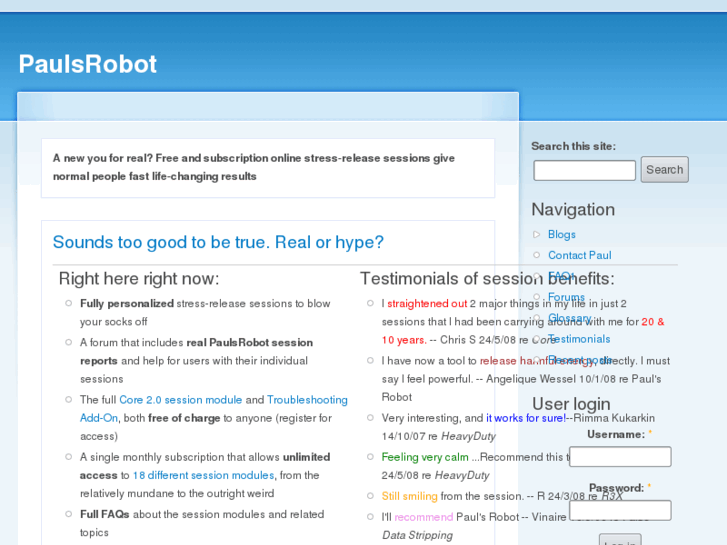The height and width of the screenshot is (545, 727).
Task: Expand the Blogs navigation arrow
Action: [536, 234]
